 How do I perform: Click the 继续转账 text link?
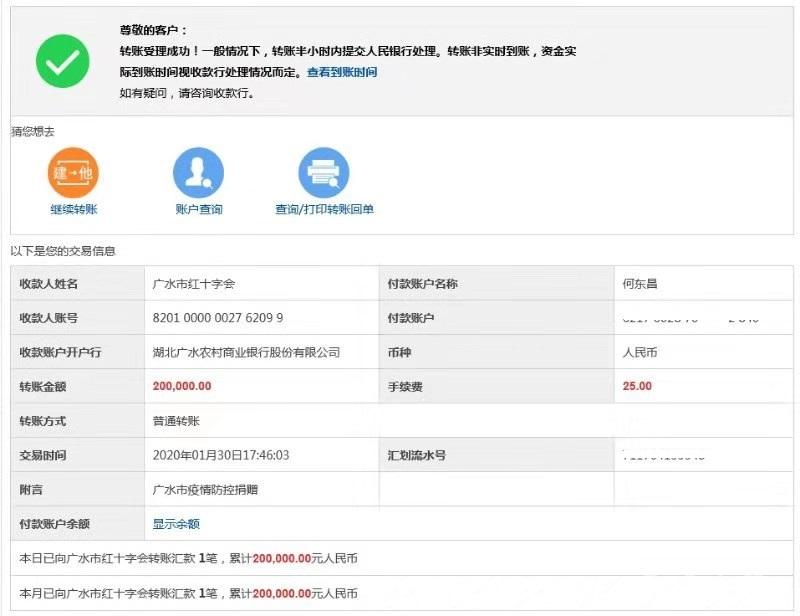click(74, 209)
